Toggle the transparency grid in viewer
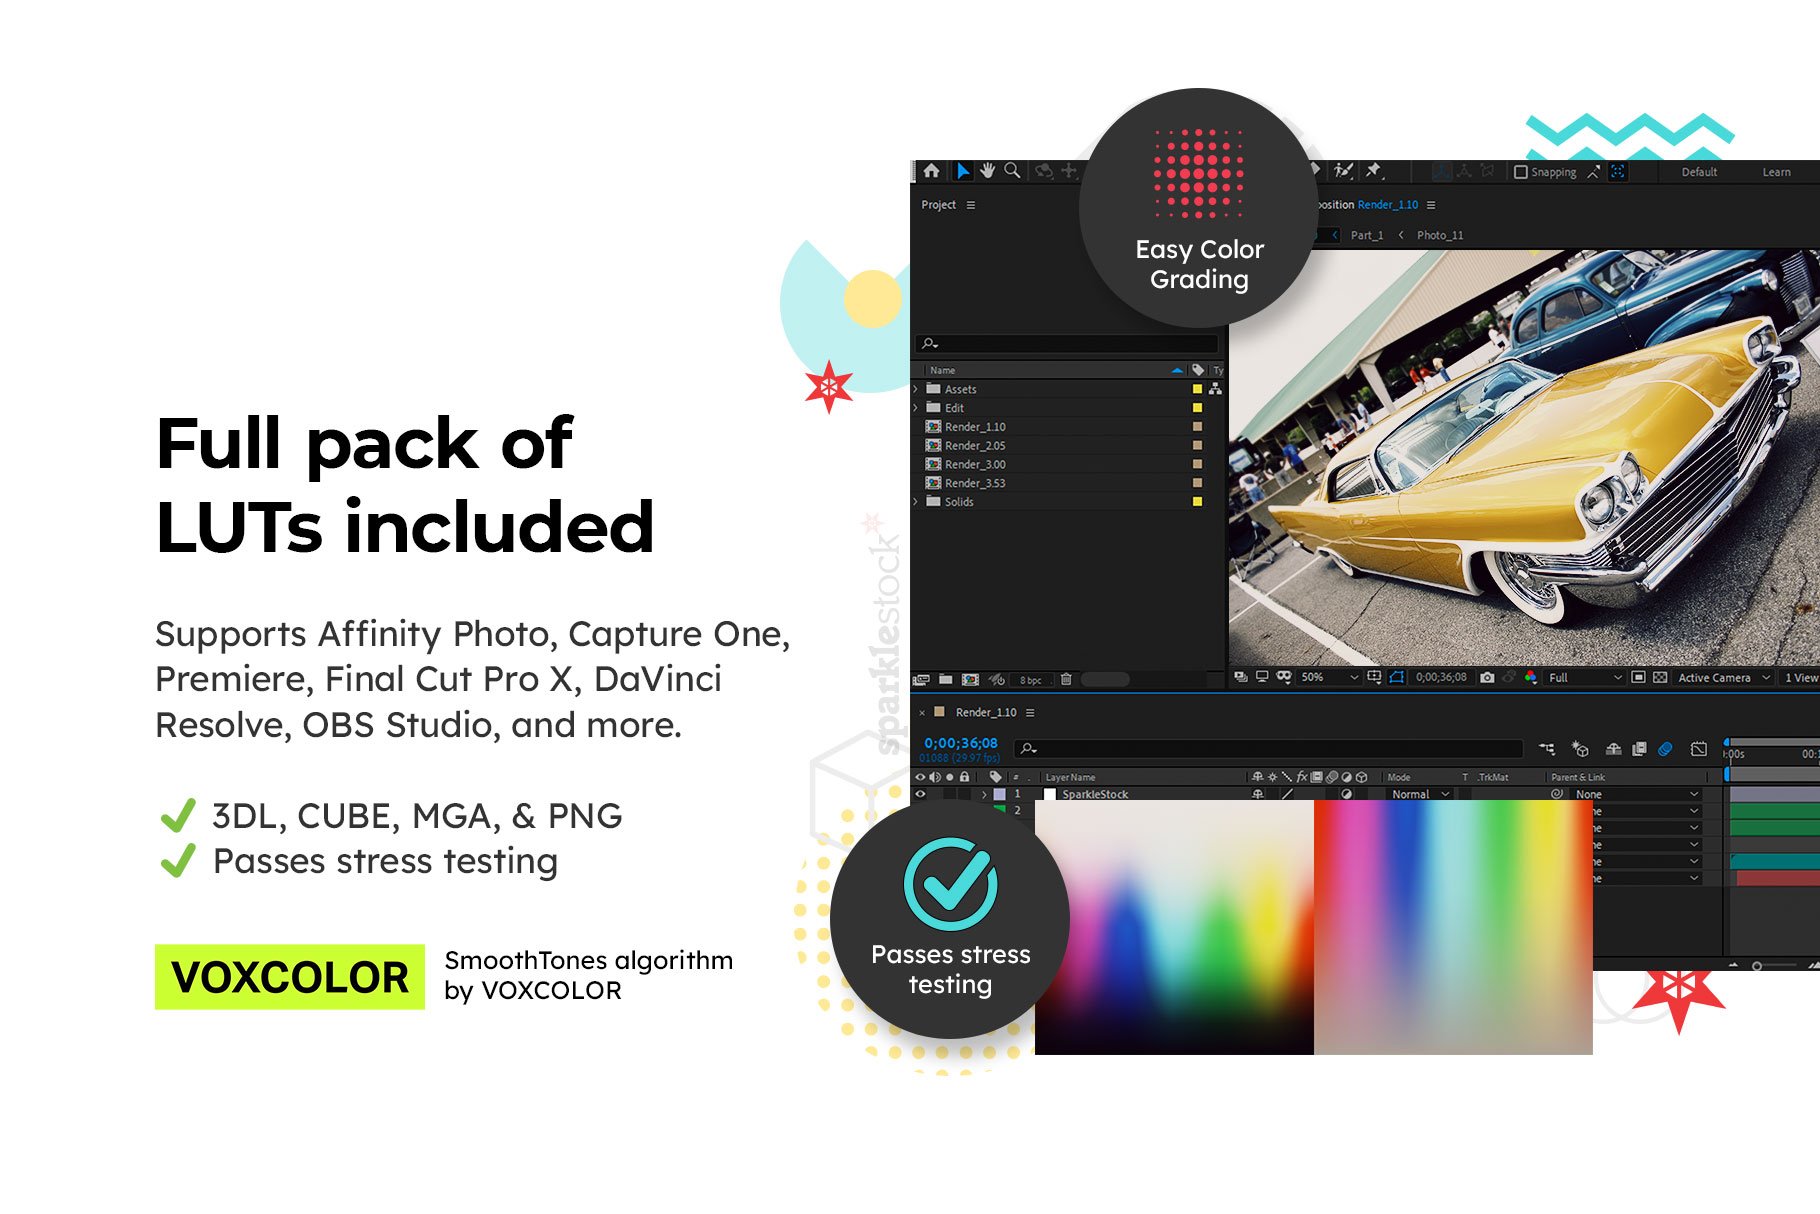1820x1214 pixels. click(x=1660, y=677)
